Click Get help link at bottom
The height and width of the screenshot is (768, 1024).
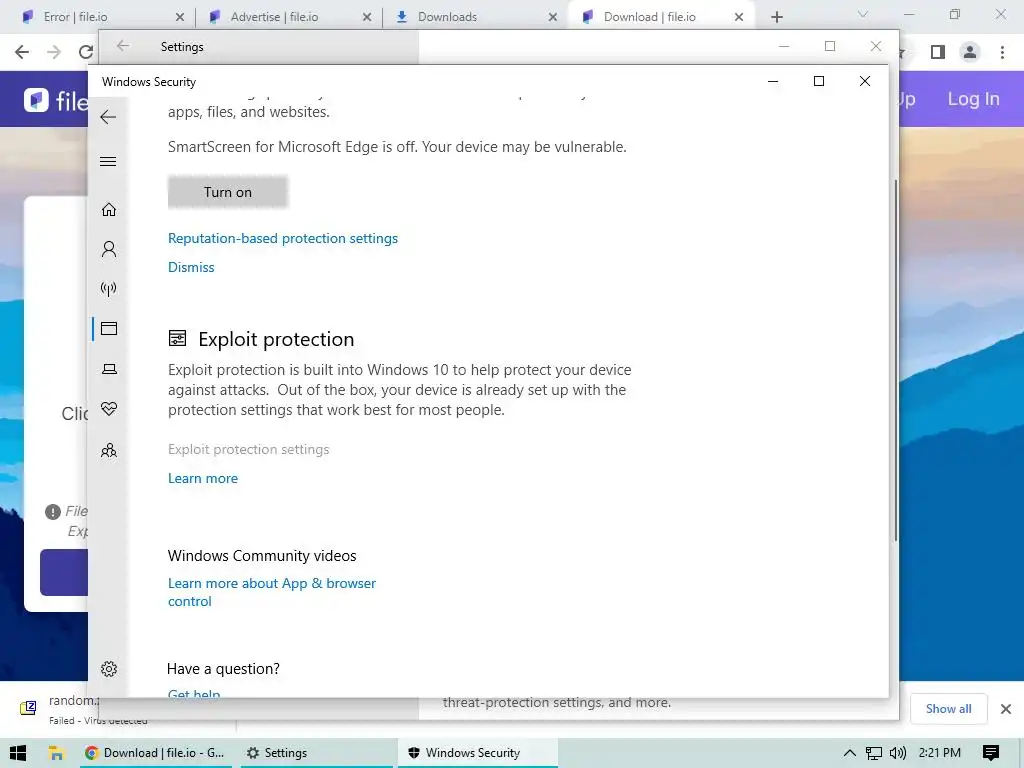point(193,693)
